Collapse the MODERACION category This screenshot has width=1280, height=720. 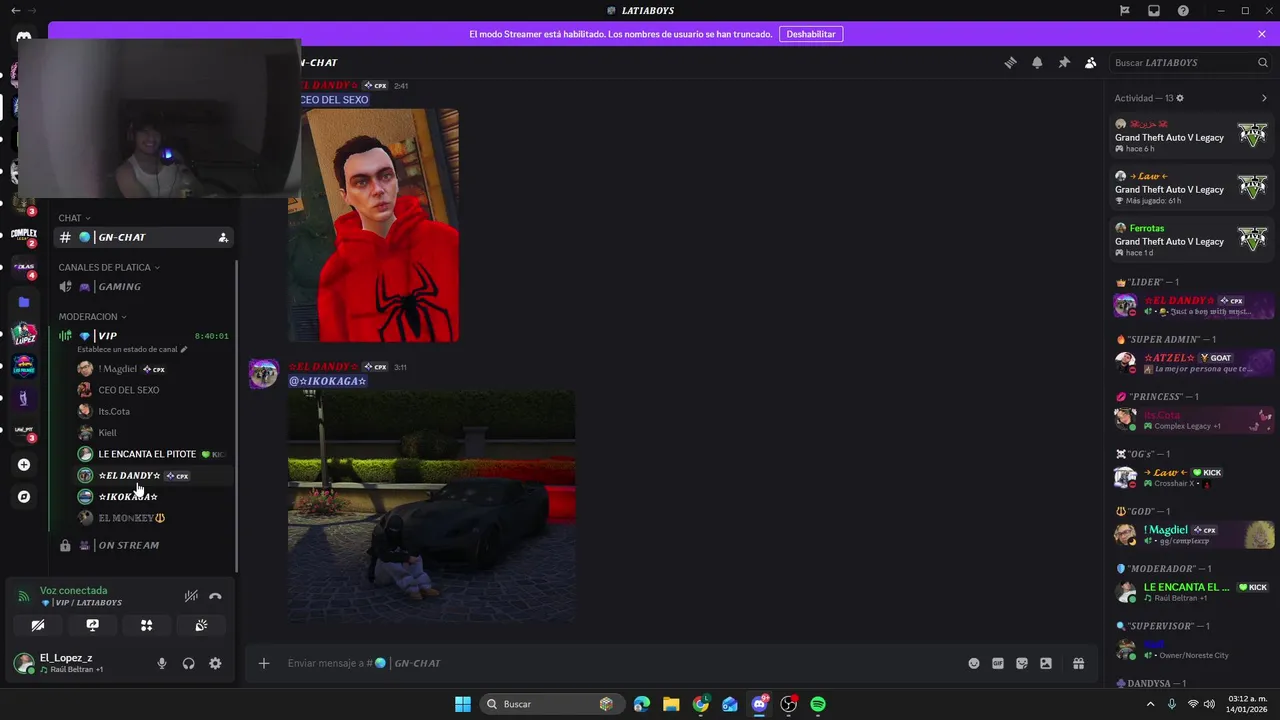click(x=92, y=316)
